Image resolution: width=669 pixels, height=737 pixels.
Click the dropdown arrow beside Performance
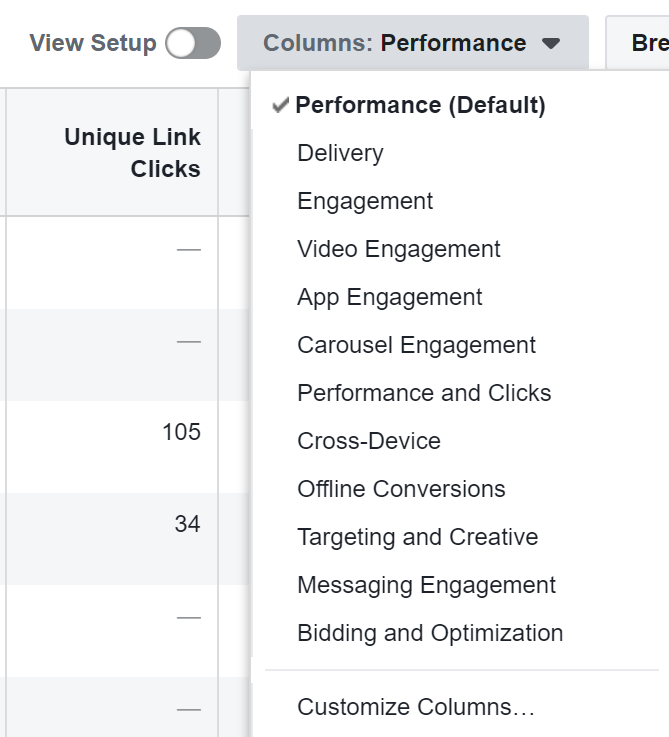click(551, 43)
